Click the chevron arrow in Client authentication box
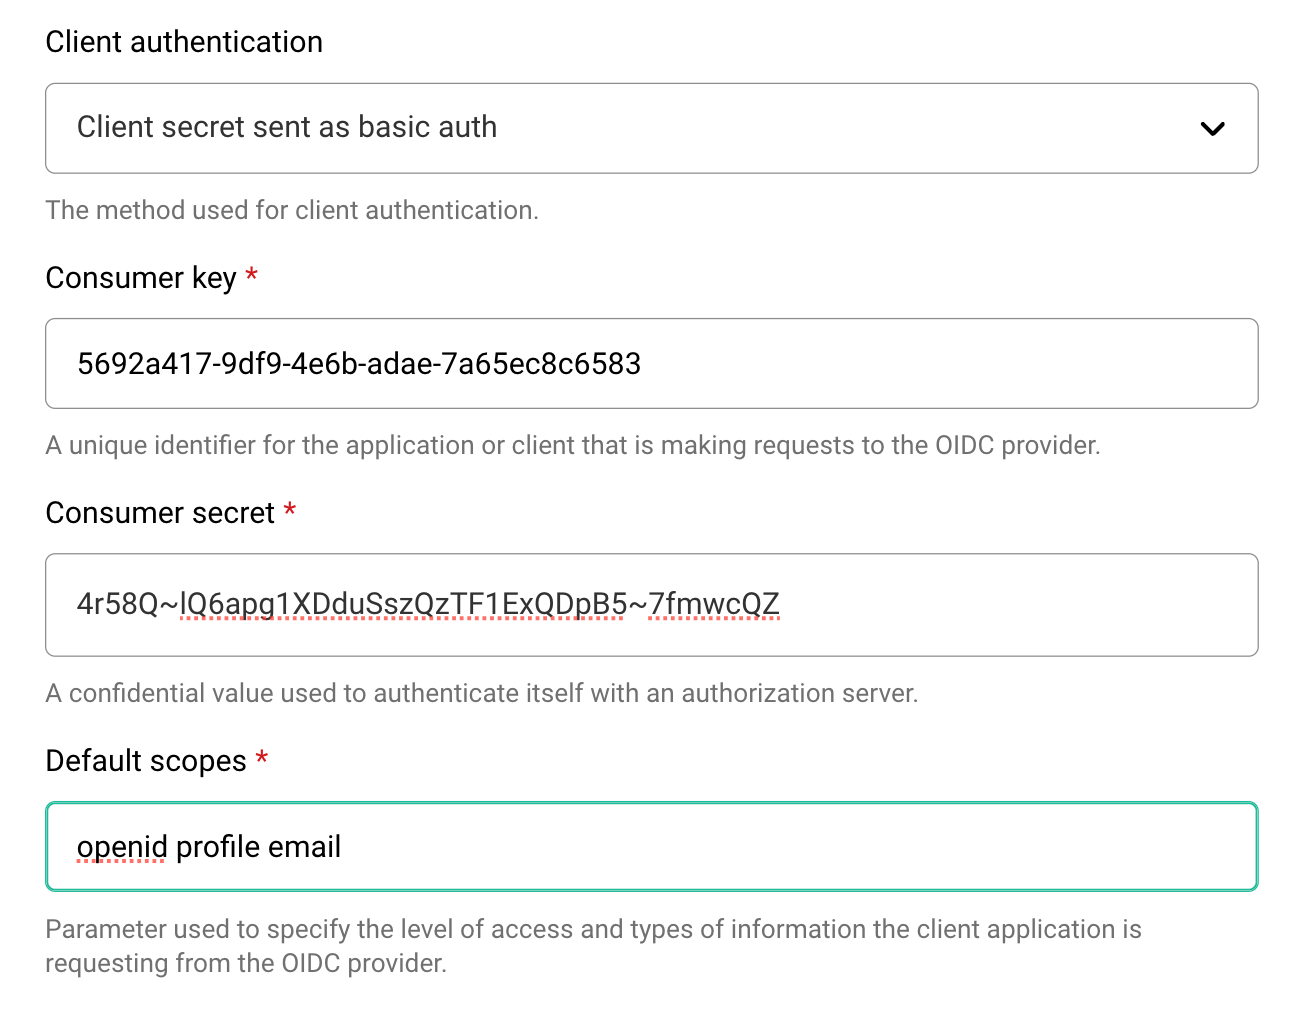Viewport: 1302px width, 1034px height. point(1212,129)
